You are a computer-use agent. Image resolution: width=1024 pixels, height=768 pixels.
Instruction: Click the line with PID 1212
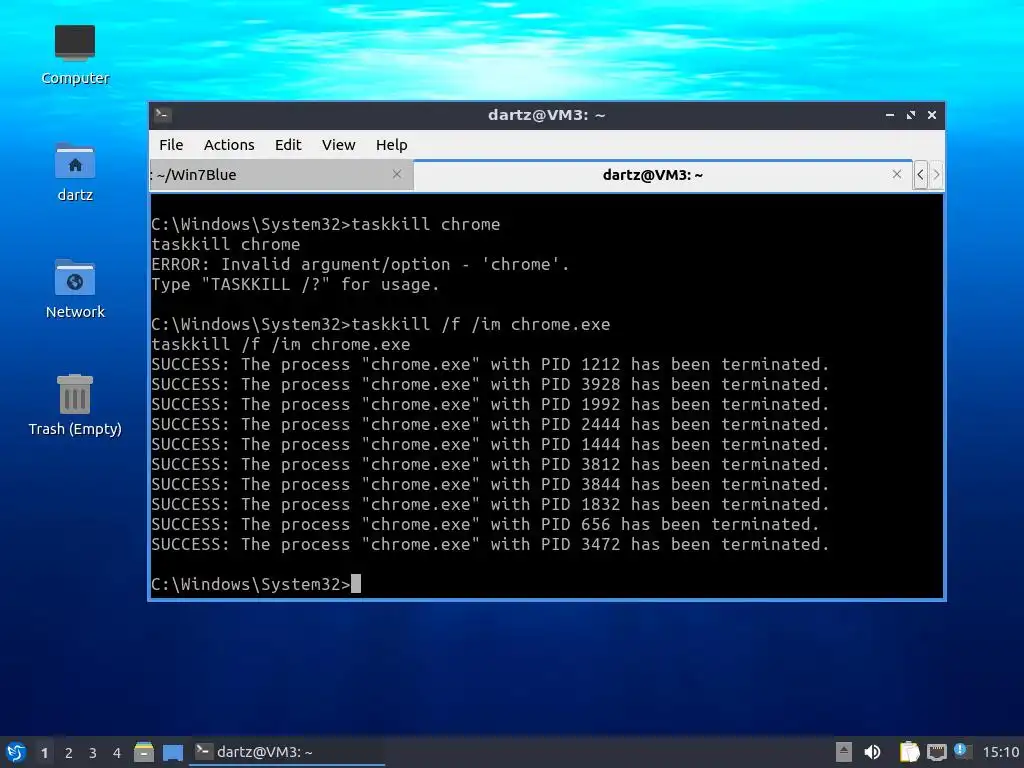(490, 364)
